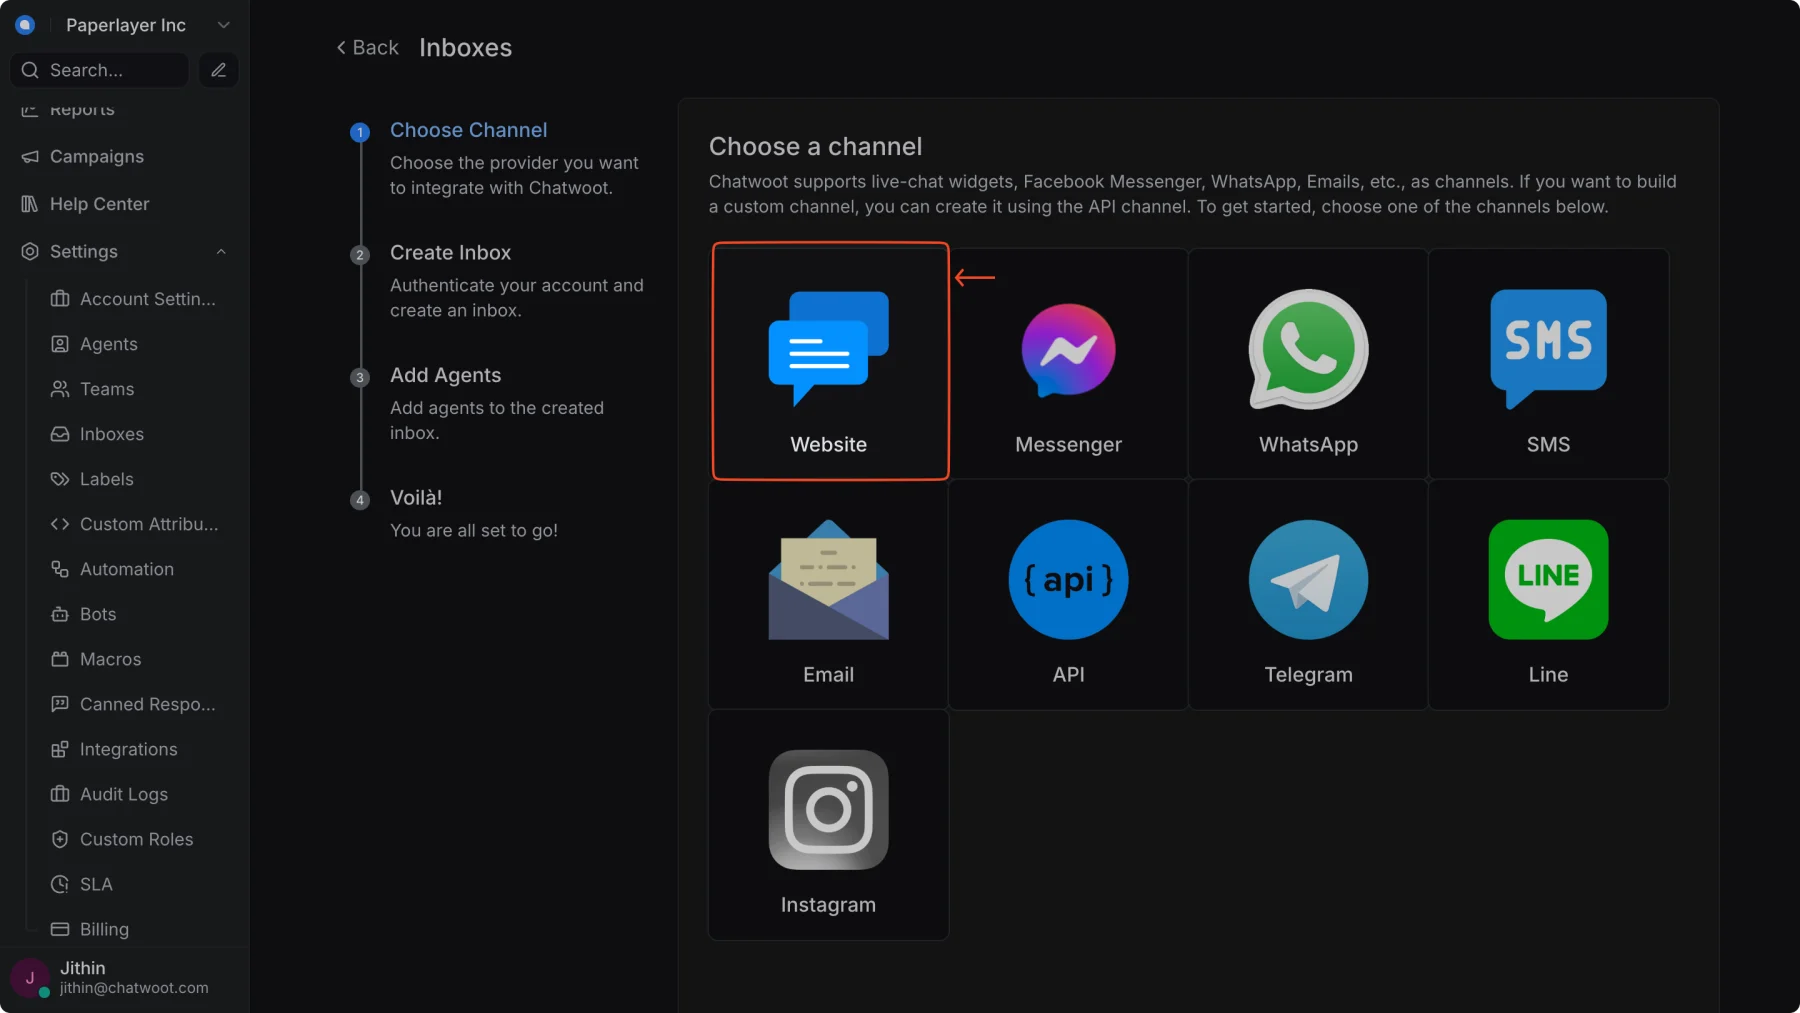The image size is (1800, 1013).
Task: Choose the Email envelope channel
Action: pos(828,579)
